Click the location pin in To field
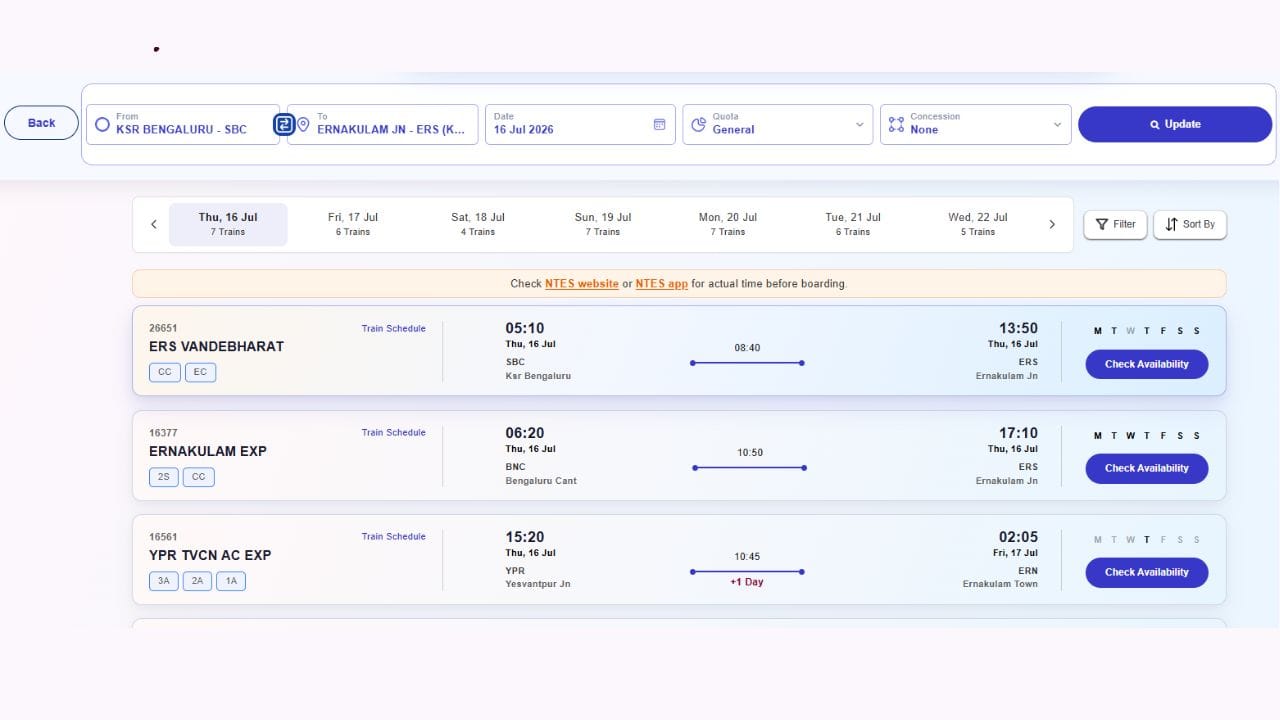This screenshot has width=1280, height=720. click(x=303, y=124)
